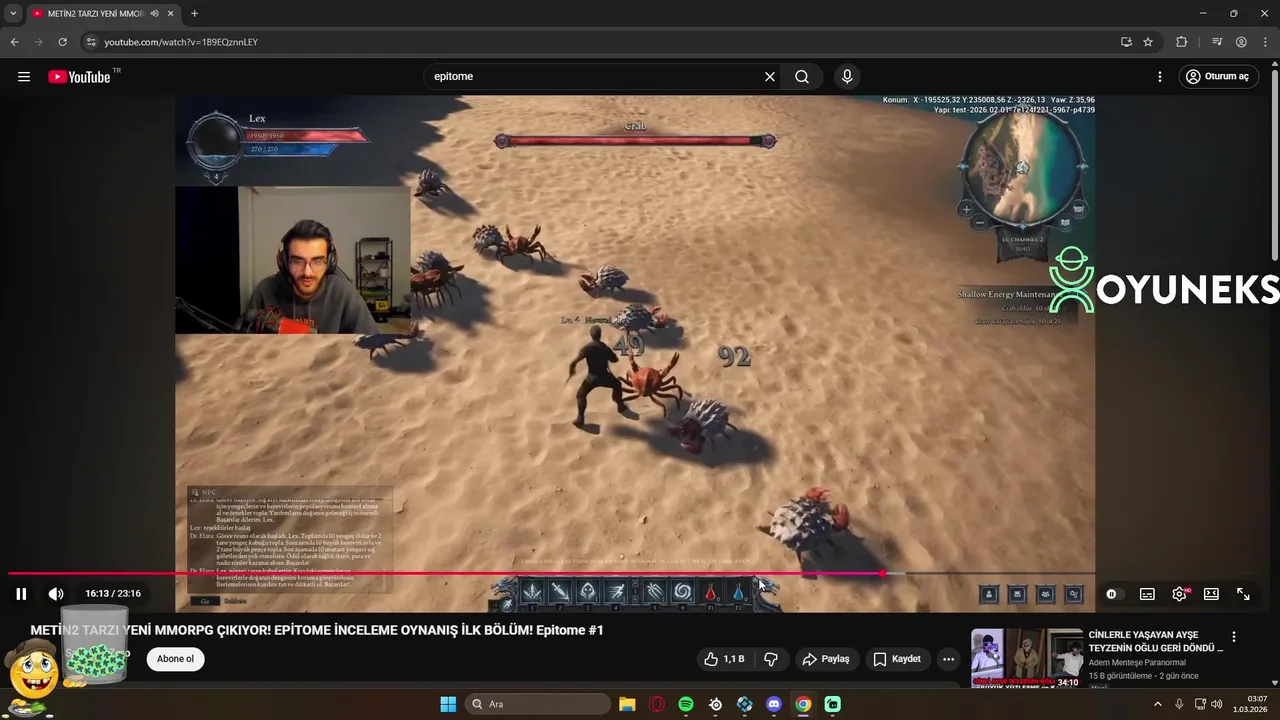
Task: Switch to Chrome taskbar icon
Action: click(x=803, y=704)
